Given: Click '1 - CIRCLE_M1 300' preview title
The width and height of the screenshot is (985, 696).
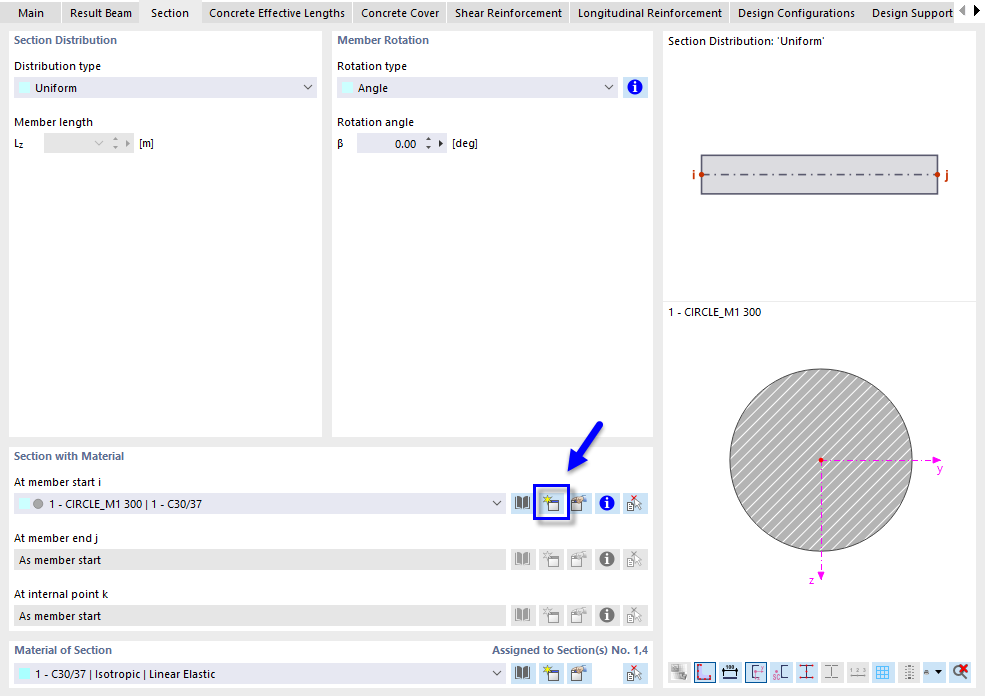Looking at the screenshot, I should [714, 312].
